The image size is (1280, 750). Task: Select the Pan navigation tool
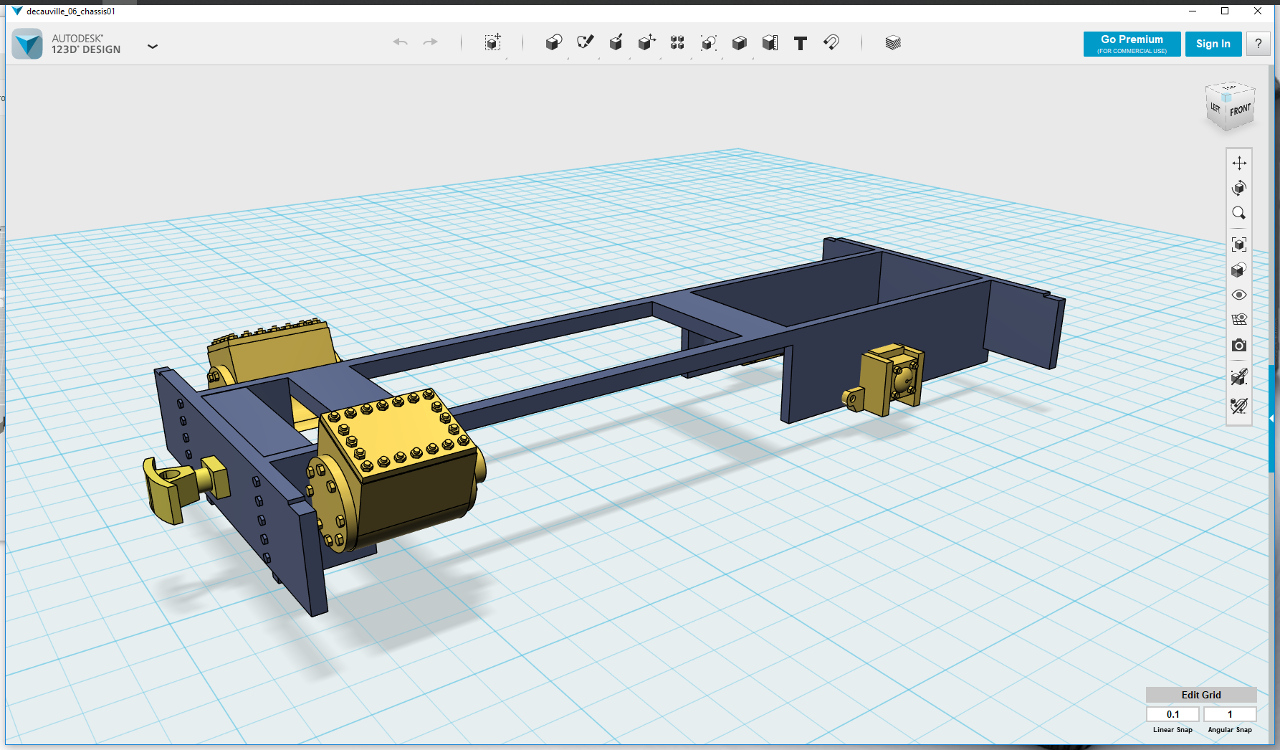pyautogui.click(x=1239, y=163)
